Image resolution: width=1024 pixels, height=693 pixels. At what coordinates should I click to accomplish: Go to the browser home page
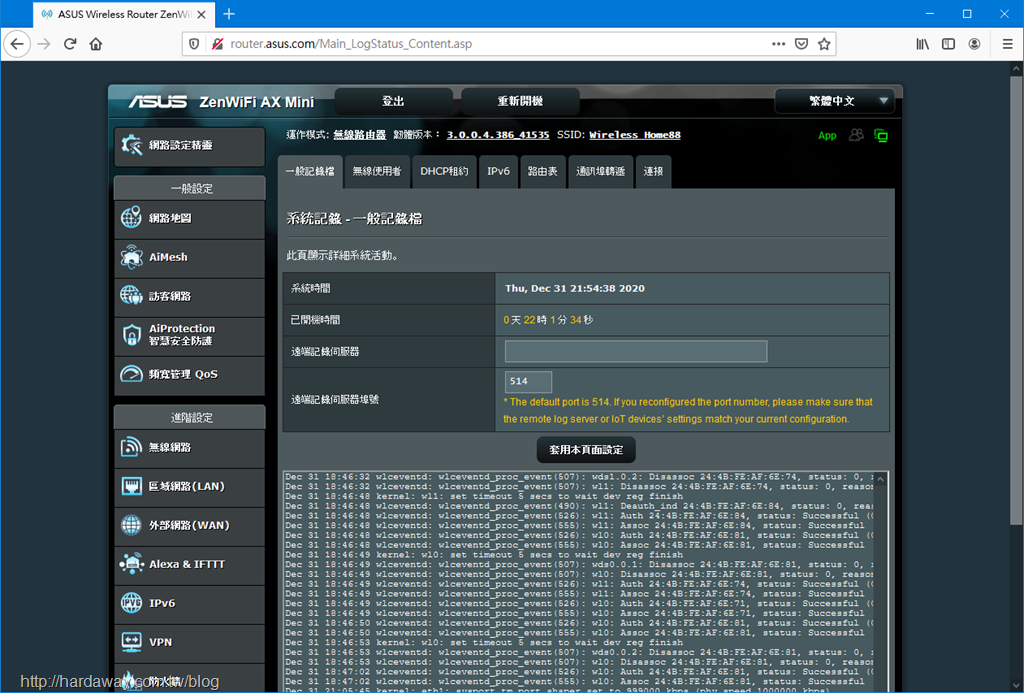point(96,44)
